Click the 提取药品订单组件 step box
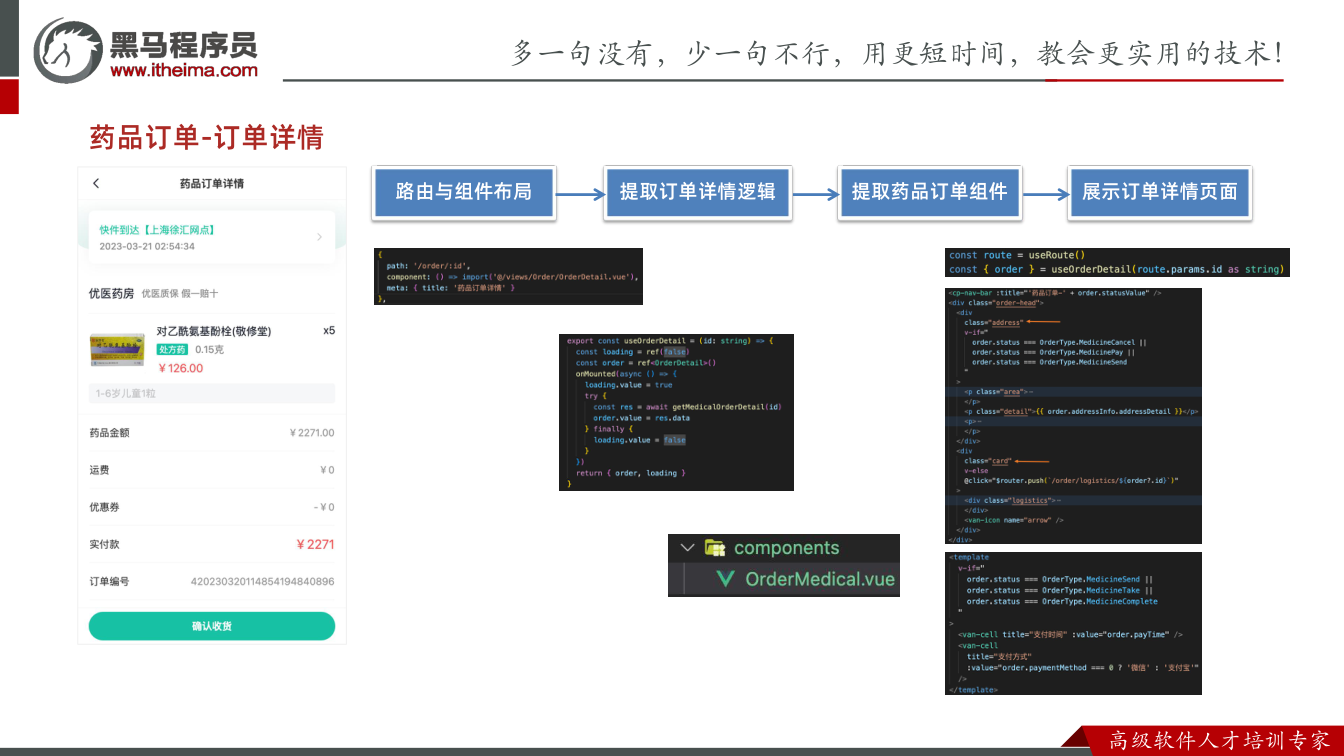 [x=930, y=192]
